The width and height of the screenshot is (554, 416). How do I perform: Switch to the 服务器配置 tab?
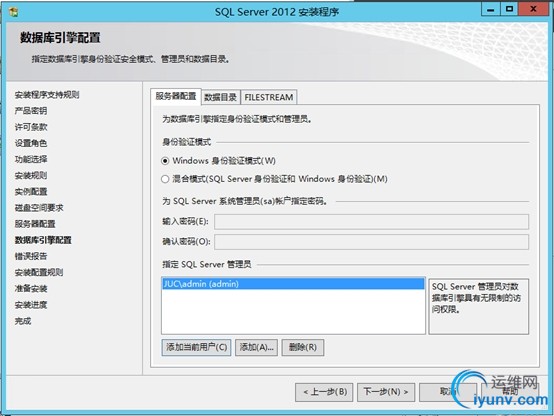pyautogui.click(x=176, y=96)
